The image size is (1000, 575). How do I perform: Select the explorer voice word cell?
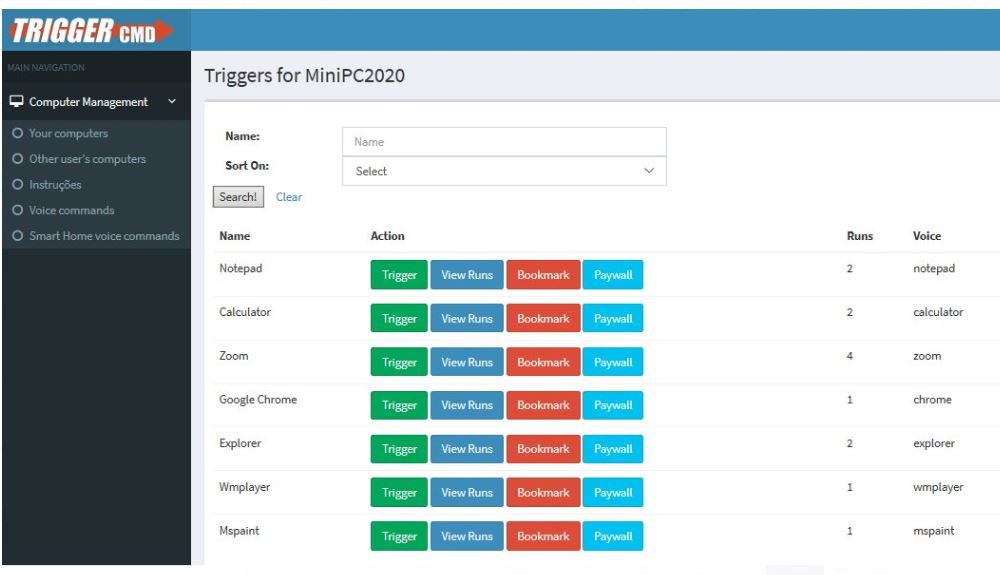pyautogui.click(x=934, y=443)
